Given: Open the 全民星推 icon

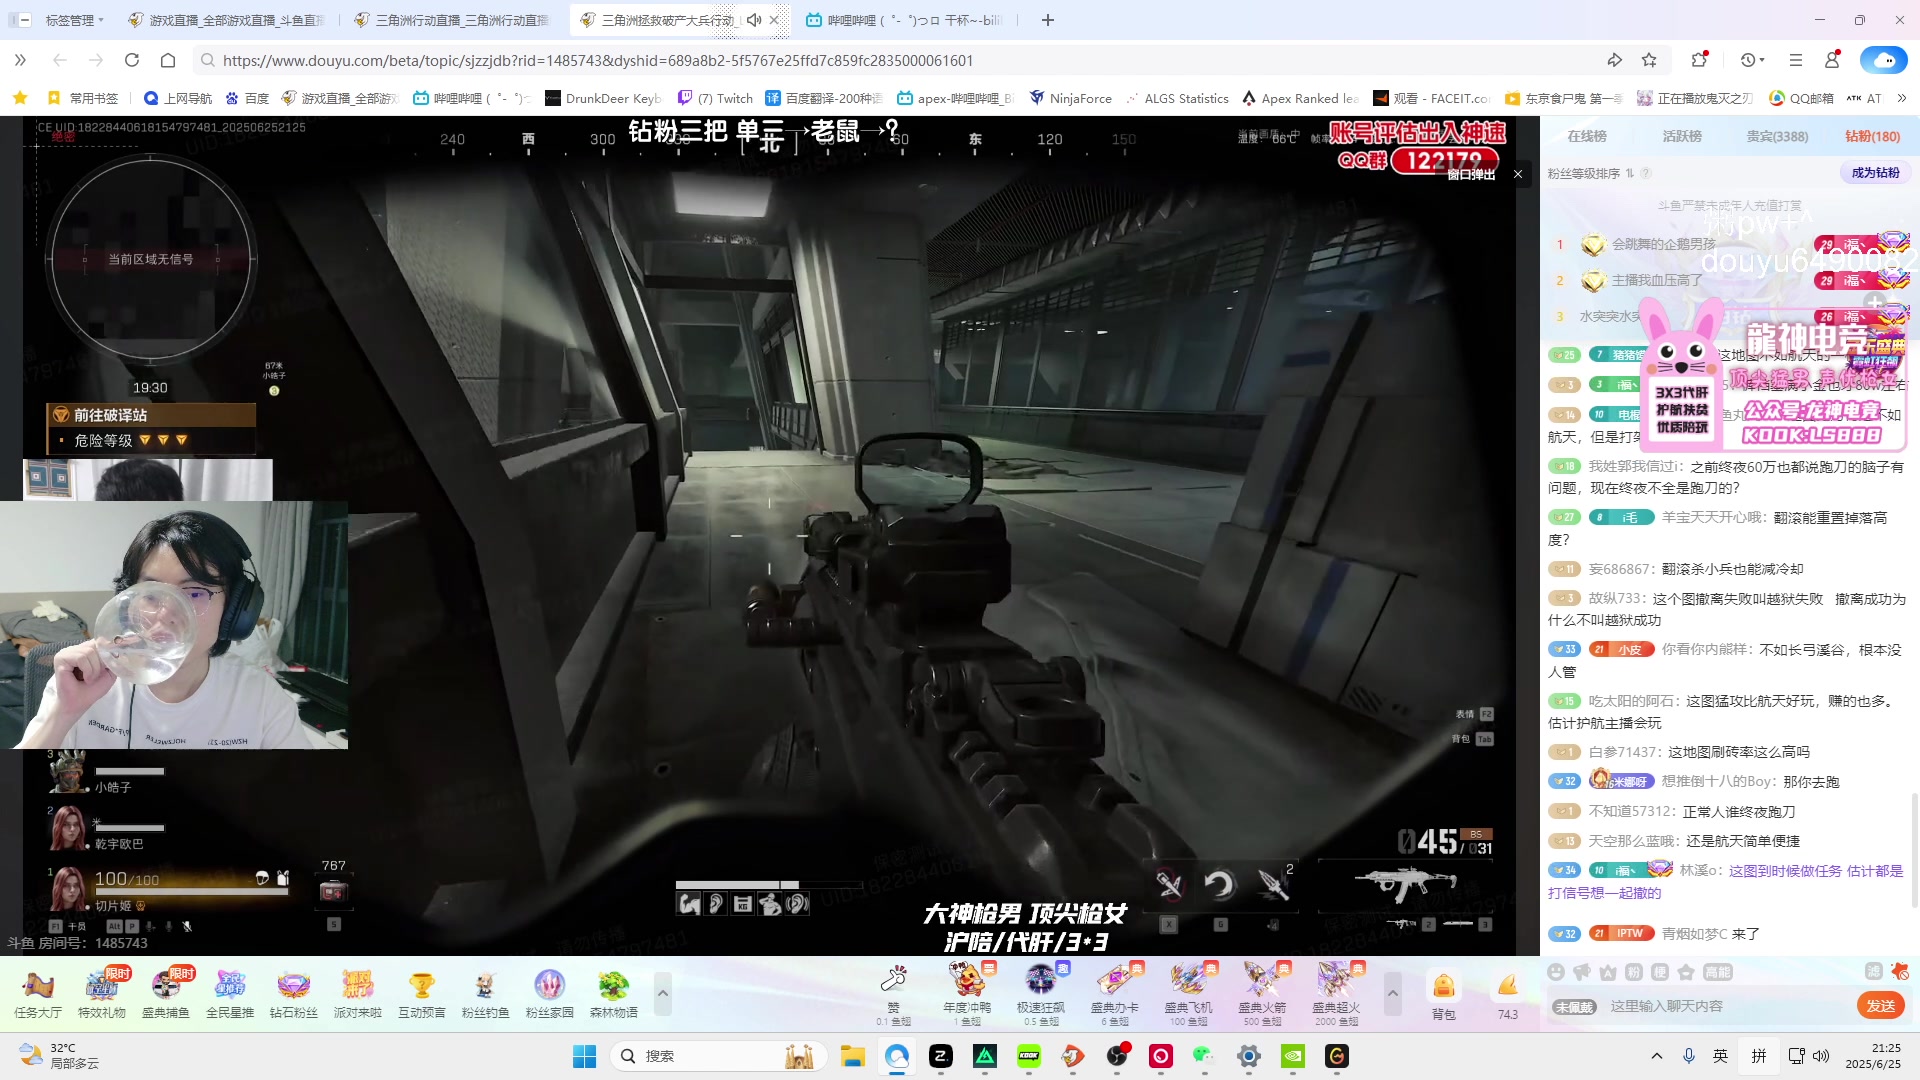Looking at the screenshot, I should click(230, 994).
